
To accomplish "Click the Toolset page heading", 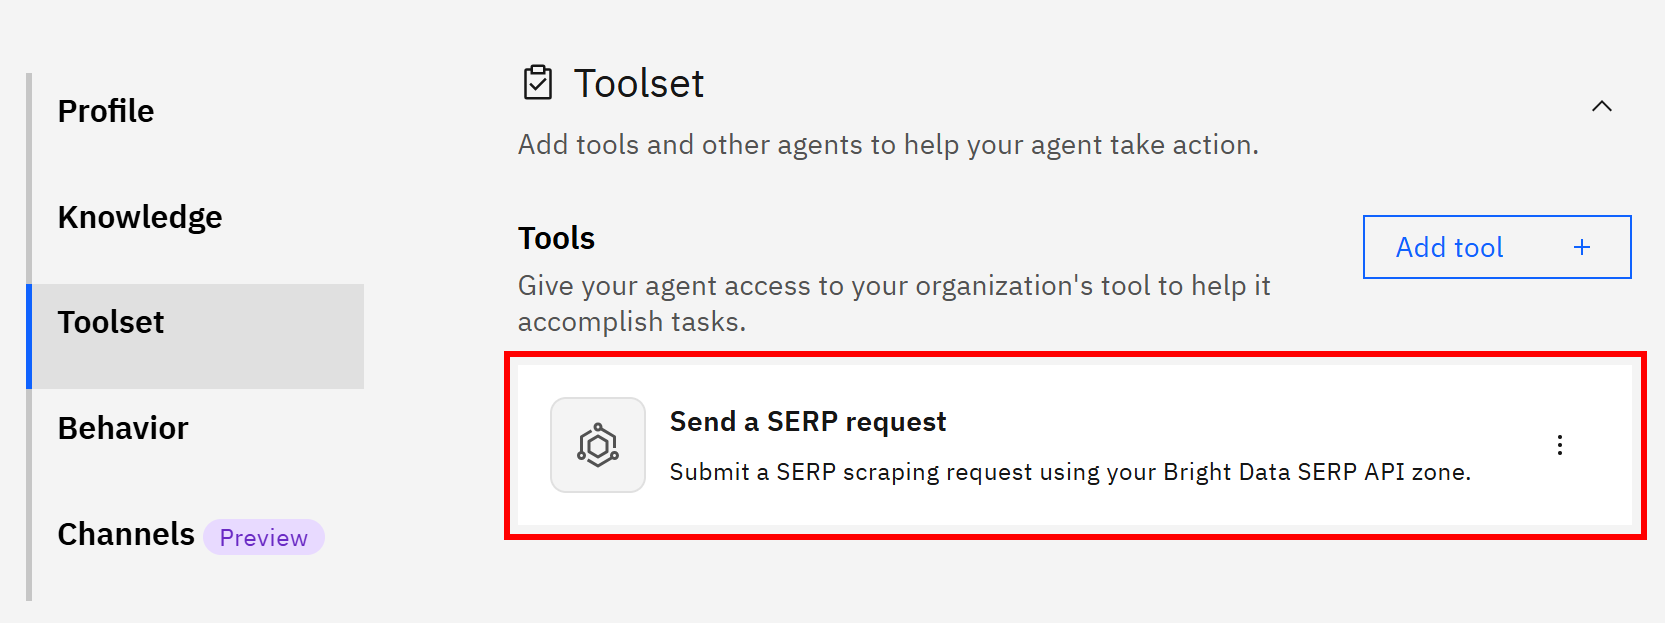I will coord(638,83).
